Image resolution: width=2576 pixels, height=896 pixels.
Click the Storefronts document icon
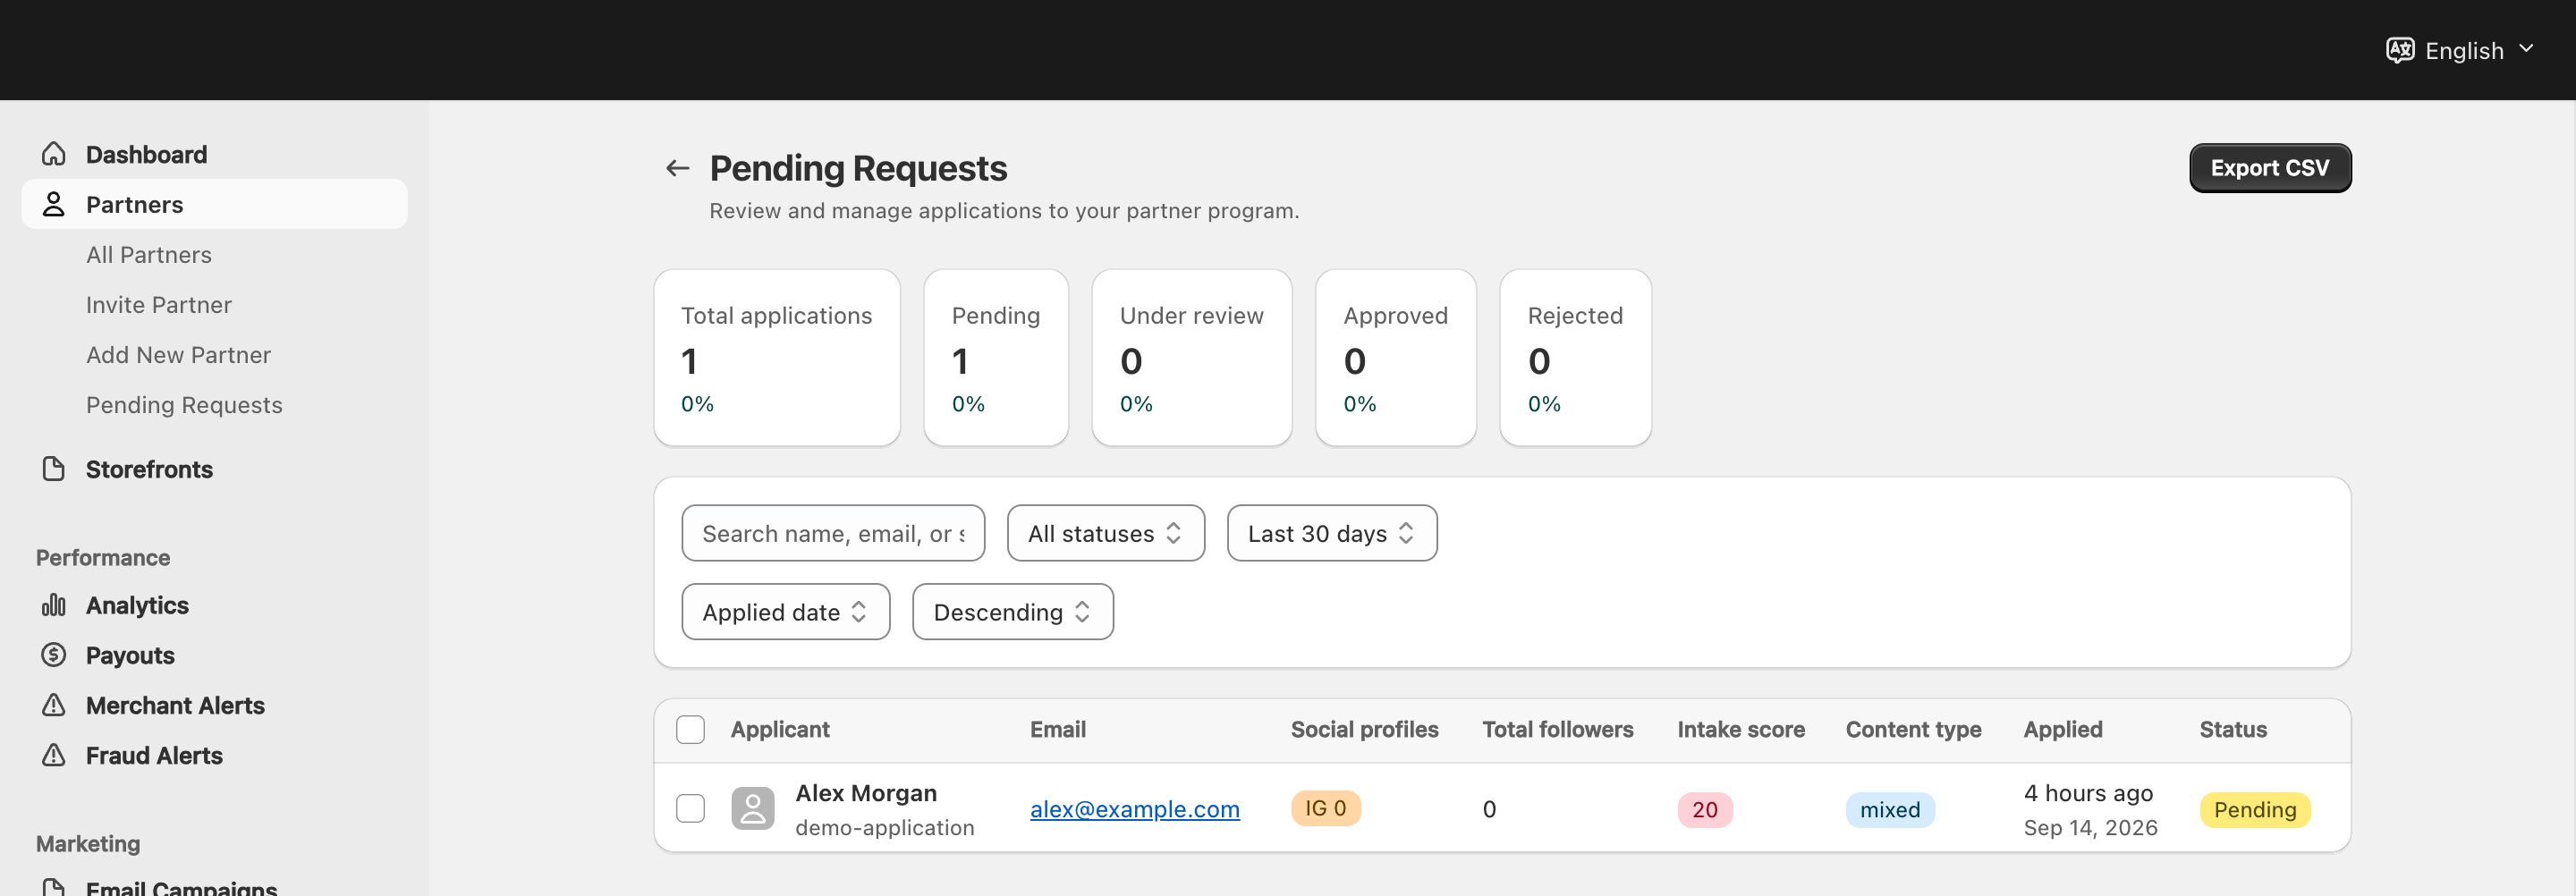pos(54,469)
